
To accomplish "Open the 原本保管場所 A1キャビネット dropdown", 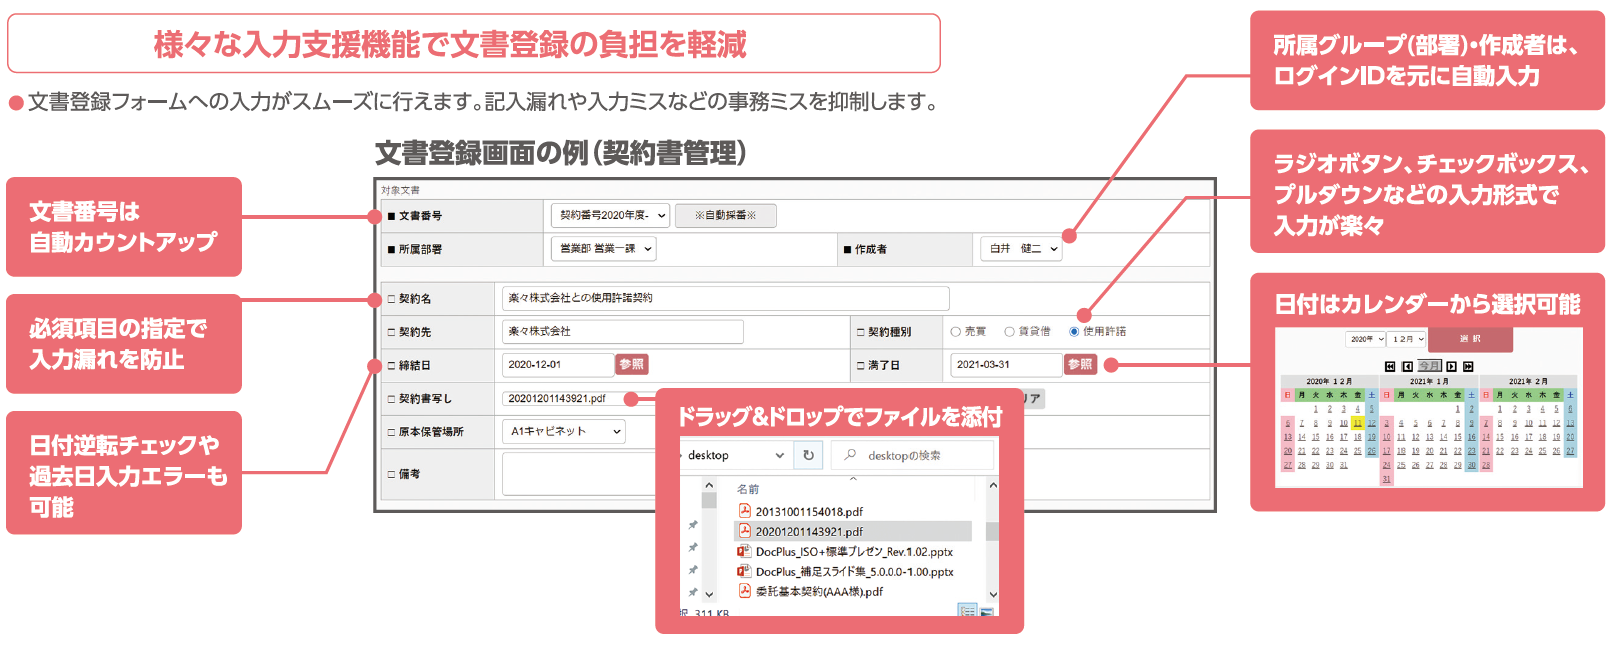I will click(564, 431).
